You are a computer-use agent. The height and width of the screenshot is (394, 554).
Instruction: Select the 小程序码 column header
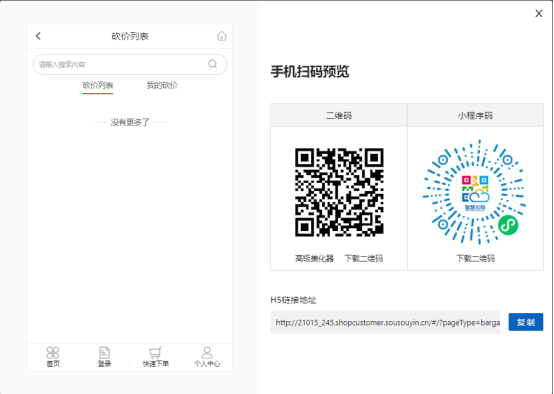(x=475, y=115)
